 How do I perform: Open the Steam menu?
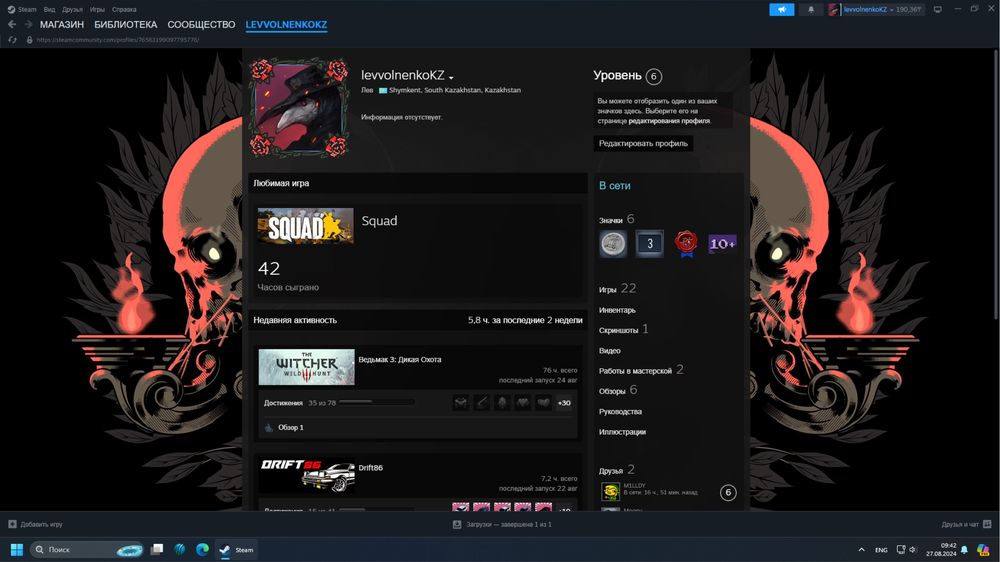click(x=27, y=10)
